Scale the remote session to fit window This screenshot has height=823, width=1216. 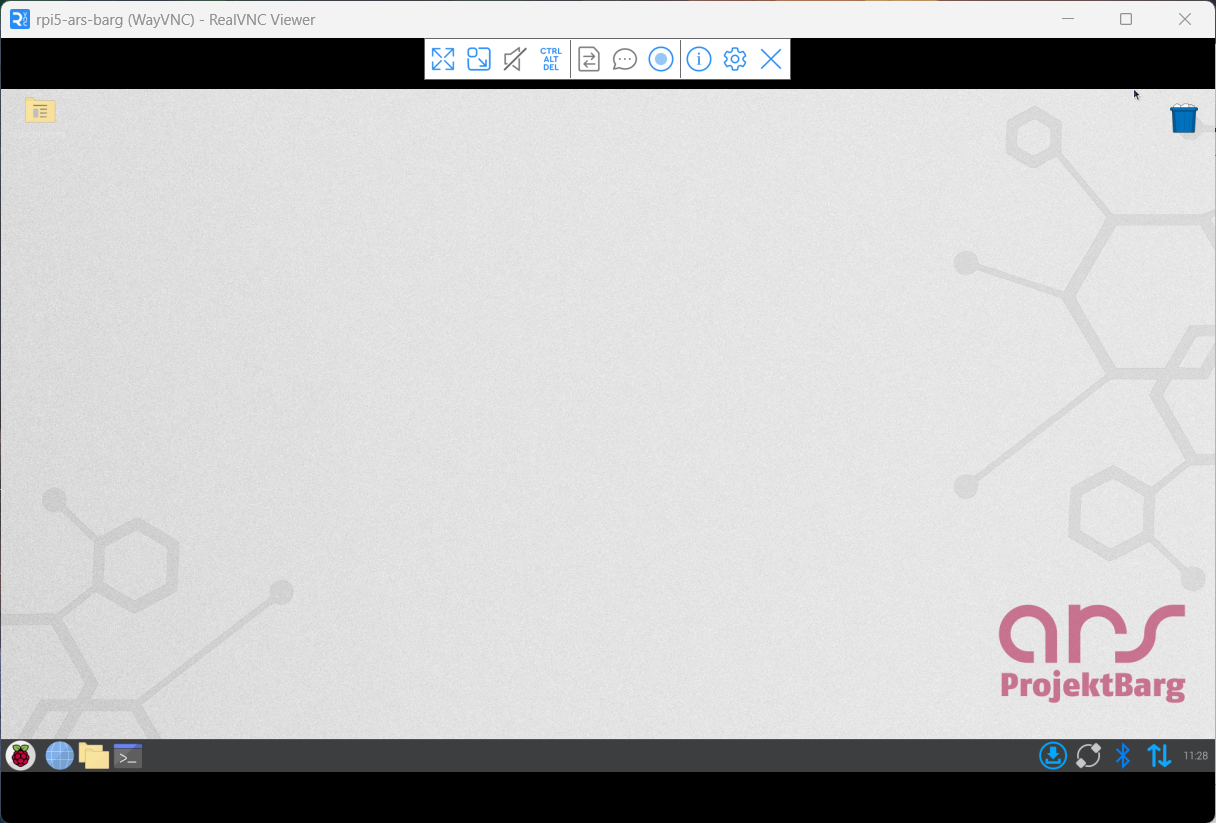pyautogui.click(x=478, y=59)
